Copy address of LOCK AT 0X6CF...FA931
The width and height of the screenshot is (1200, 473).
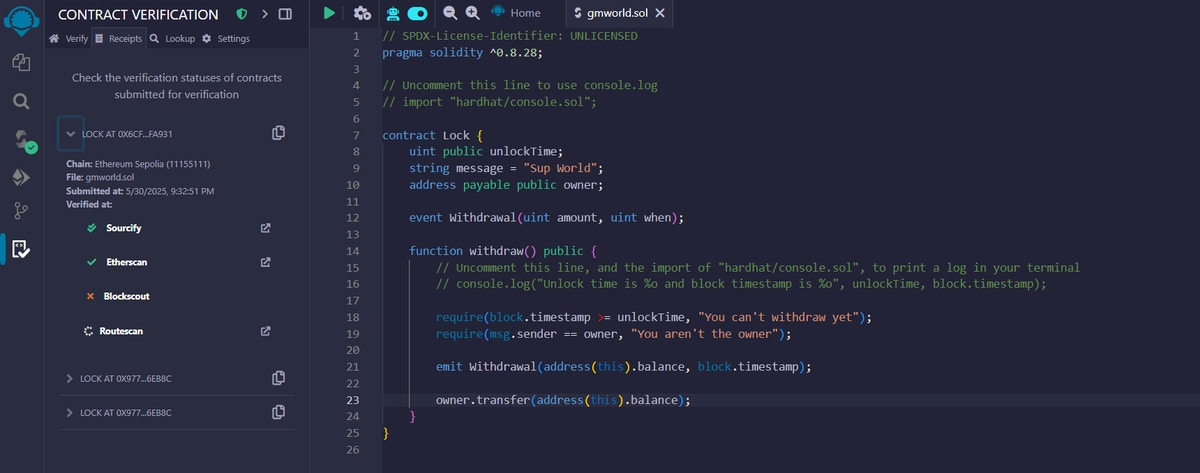(279, 133)
